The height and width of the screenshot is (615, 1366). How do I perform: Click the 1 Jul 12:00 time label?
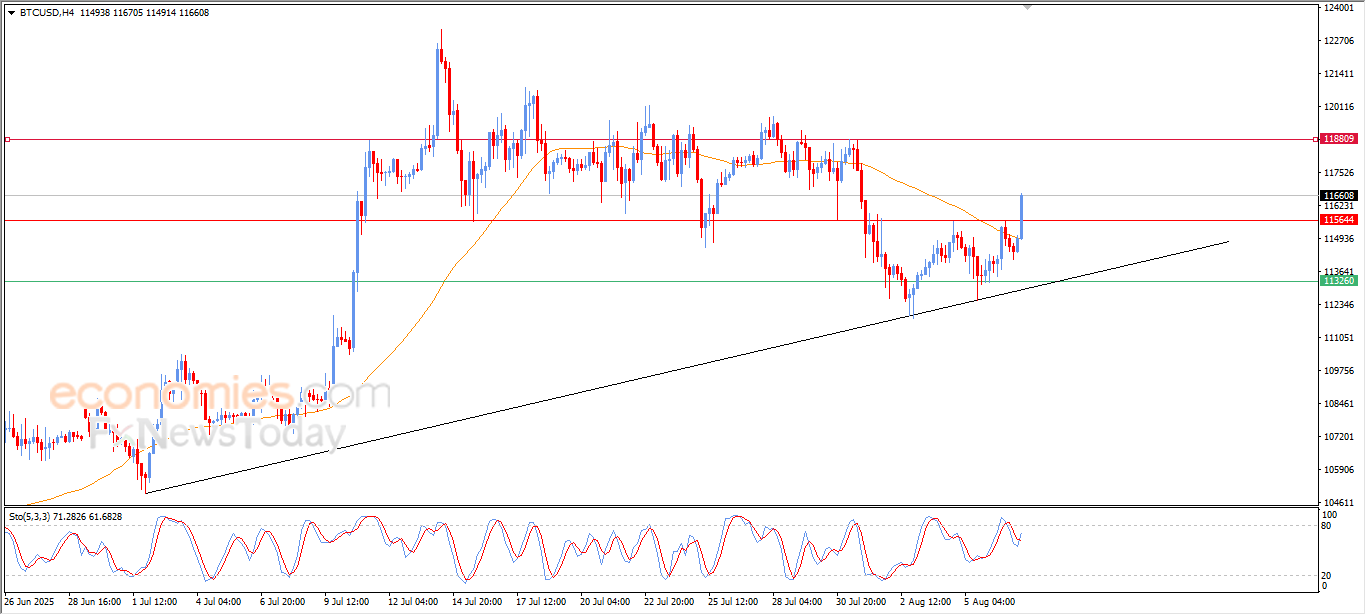point(155,602)
